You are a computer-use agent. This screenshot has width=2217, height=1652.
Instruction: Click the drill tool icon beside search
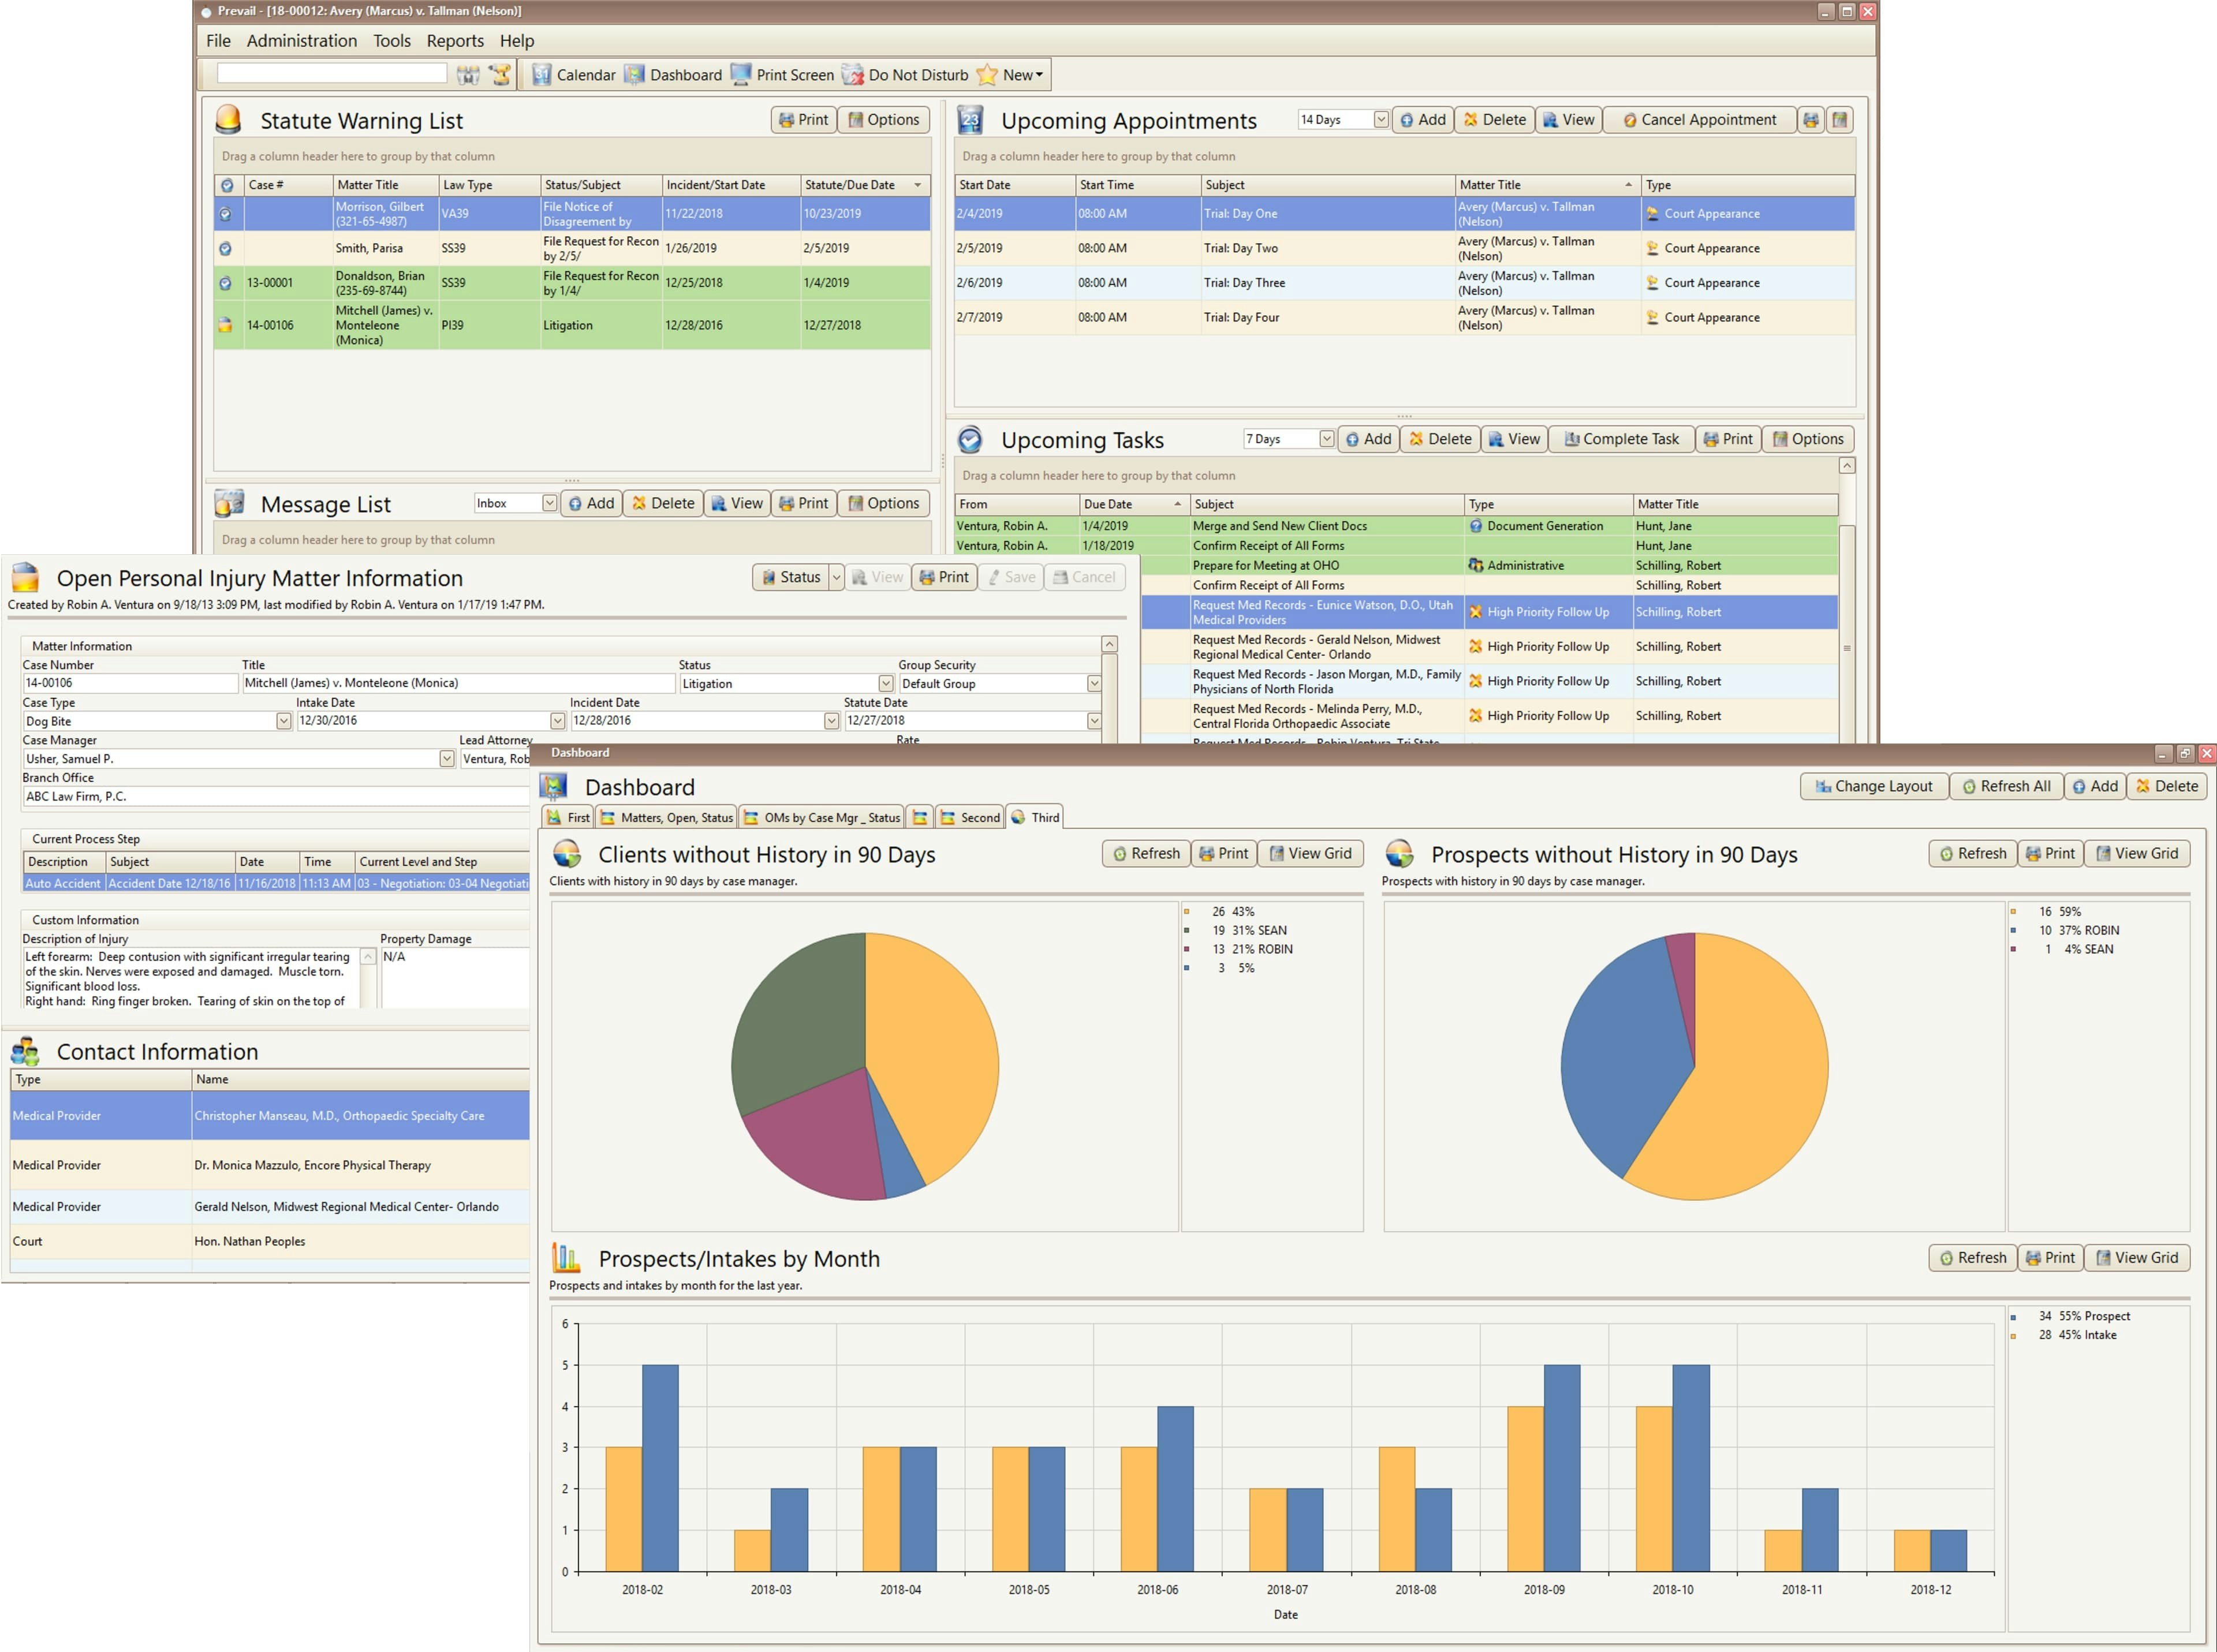click(x=500, y=75)
